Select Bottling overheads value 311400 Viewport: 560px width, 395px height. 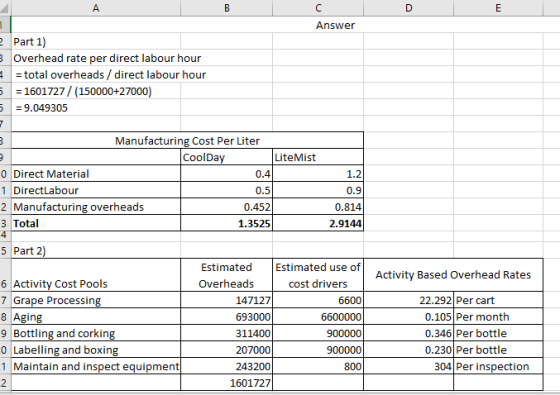pos(226,333)
